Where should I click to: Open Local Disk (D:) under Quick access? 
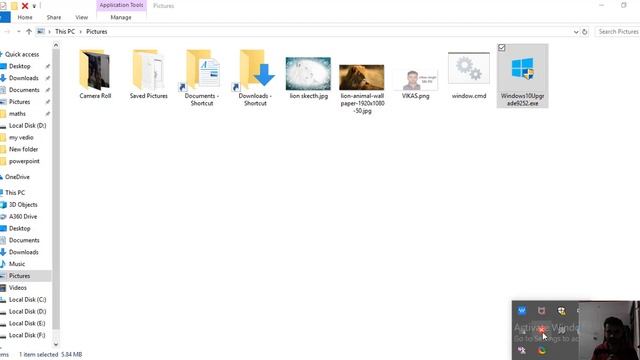[27, 125]
